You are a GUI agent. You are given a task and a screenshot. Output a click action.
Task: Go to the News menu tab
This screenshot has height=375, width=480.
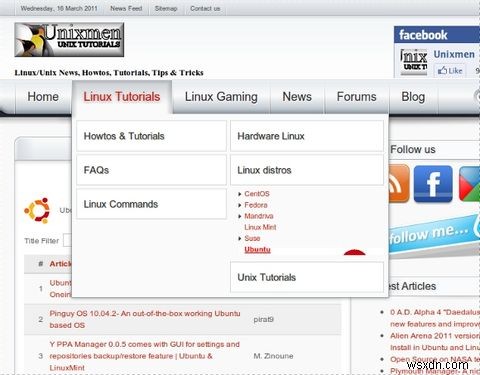point(297,97)
